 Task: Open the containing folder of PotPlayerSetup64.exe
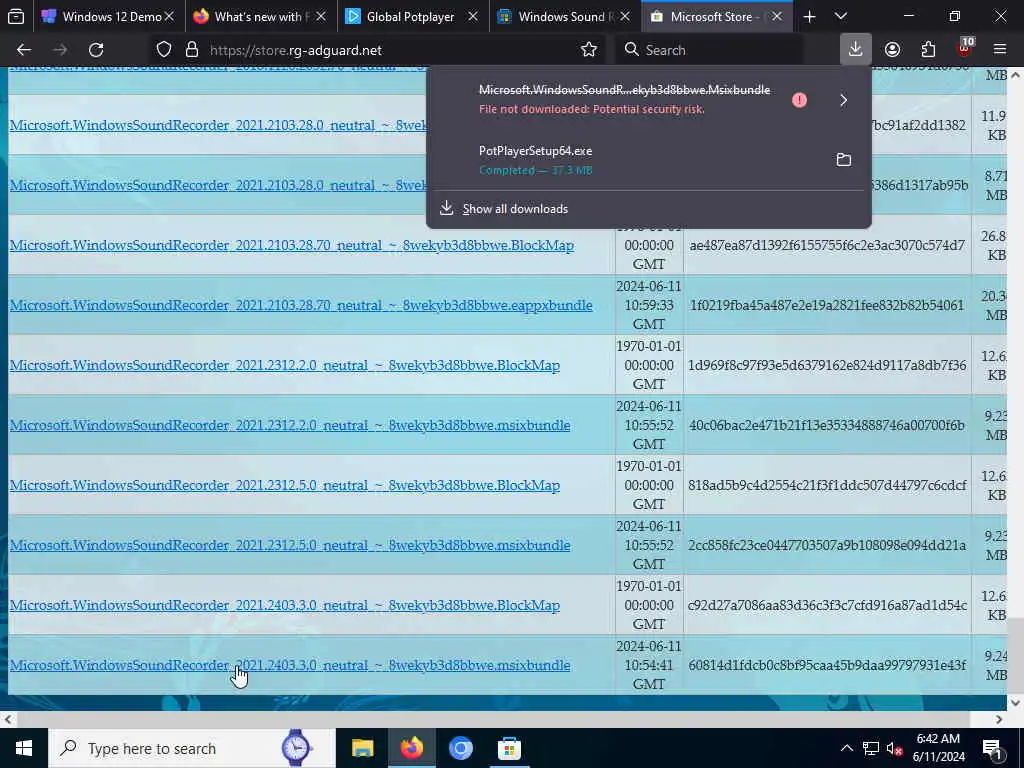[843, 160]
